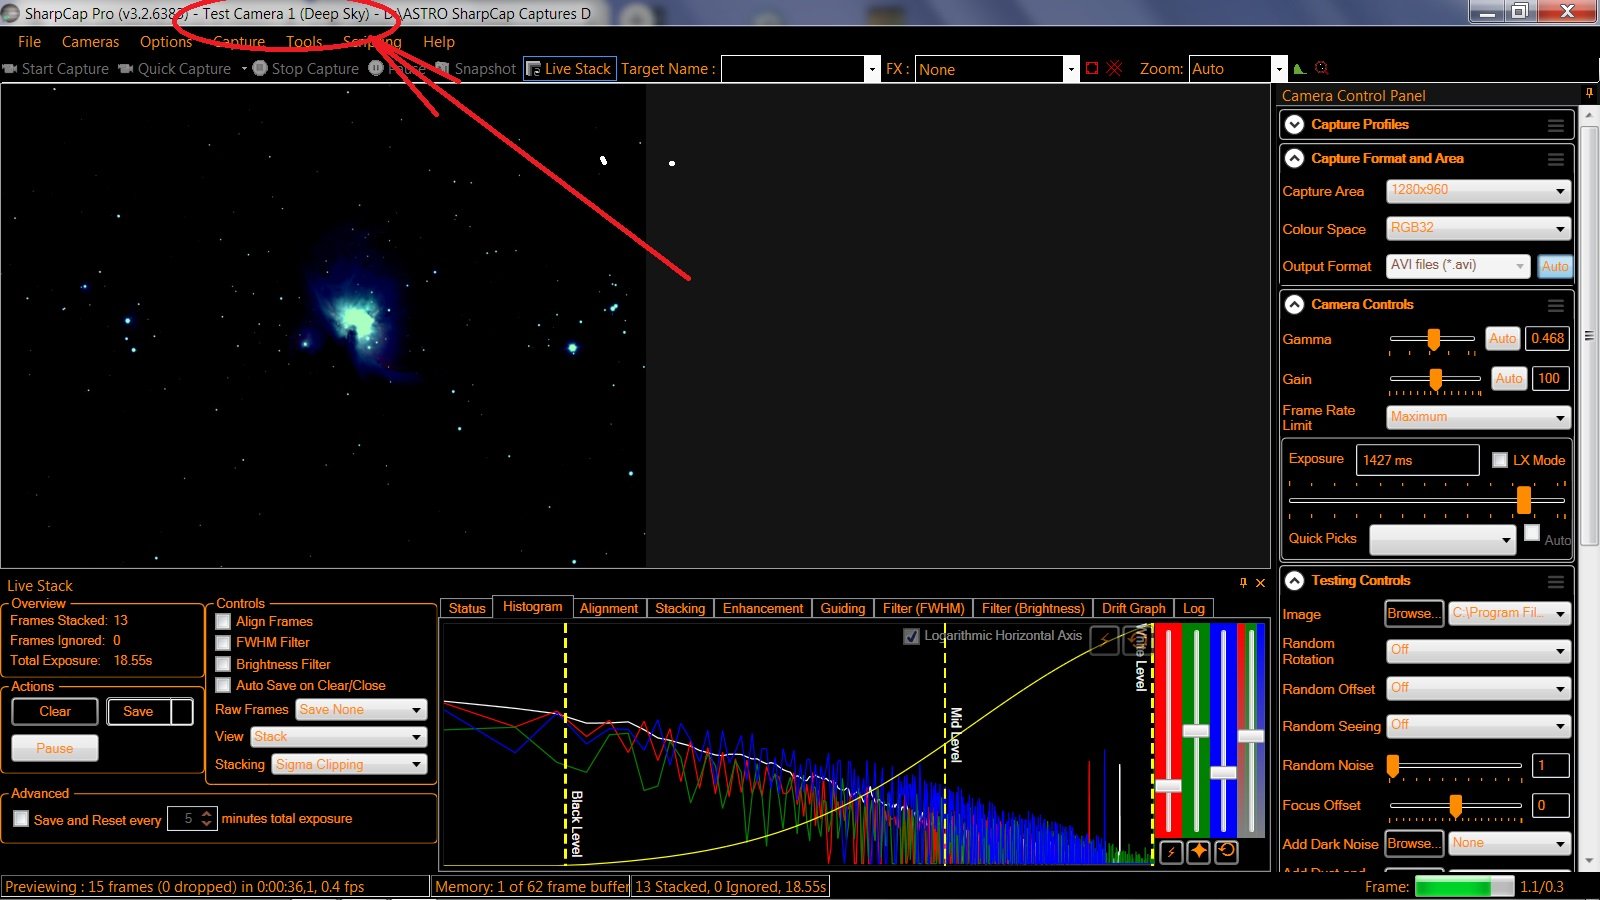Click the pin icon of Camera Control Panel
Viewport: 1600px width, 900px height.
(x=1588, y=93)
